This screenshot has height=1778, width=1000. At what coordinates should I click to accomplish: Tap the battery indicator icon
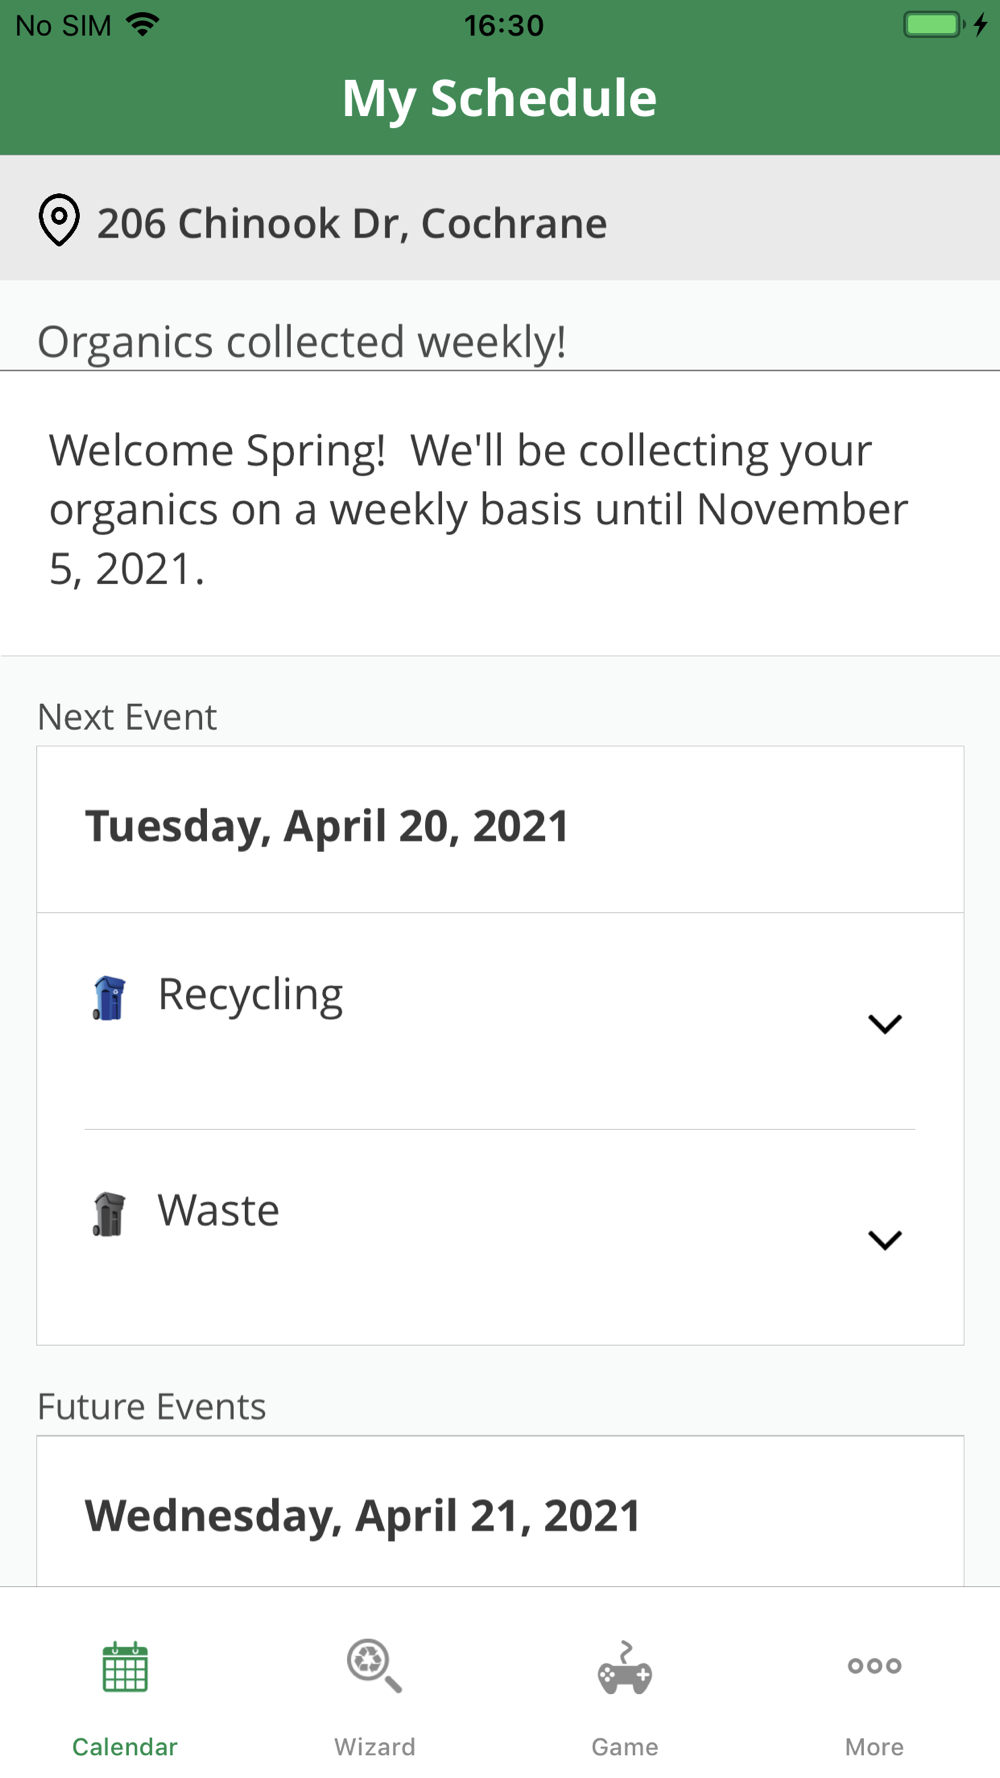click(934, 25)
